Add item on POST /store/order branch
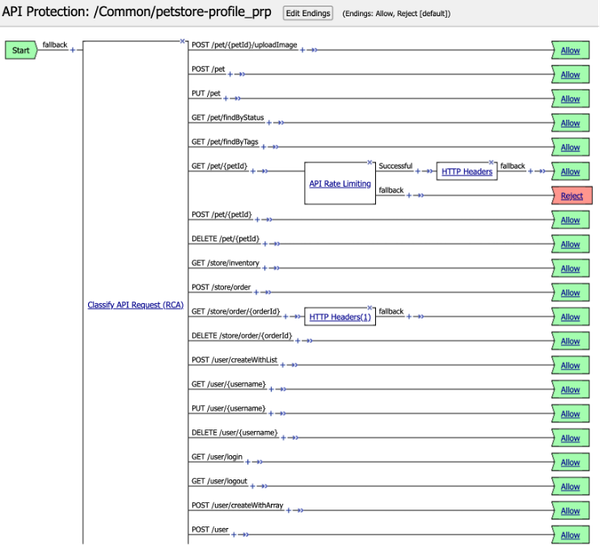This screenshot has width=600, height=545. click(256, 292)
